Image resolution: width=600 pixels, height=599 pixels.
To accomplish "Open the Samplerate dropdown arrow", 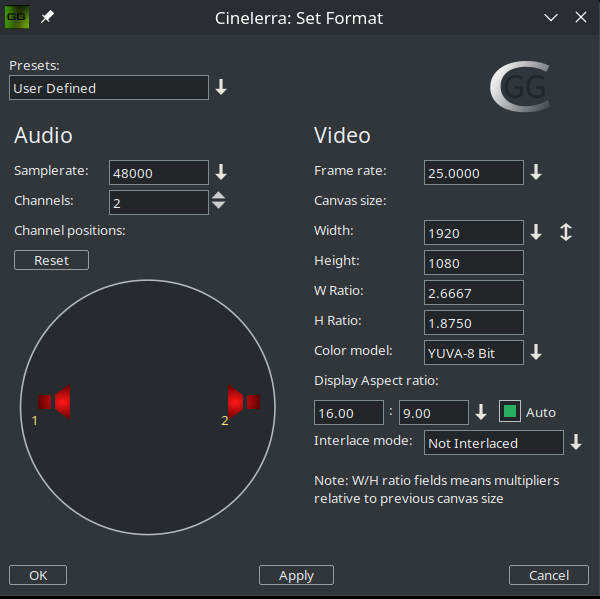I will point(221,172).
